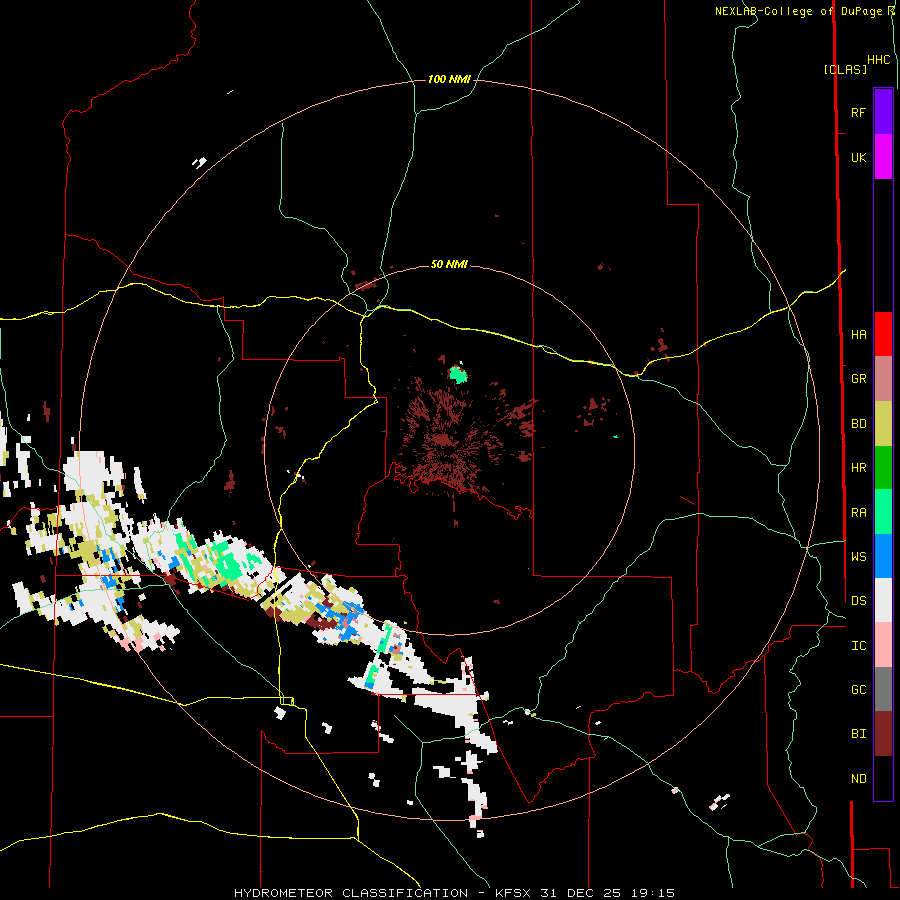Click the RA legend label text
The height and width of the screenshot is (900, 900).
(859, 513)
